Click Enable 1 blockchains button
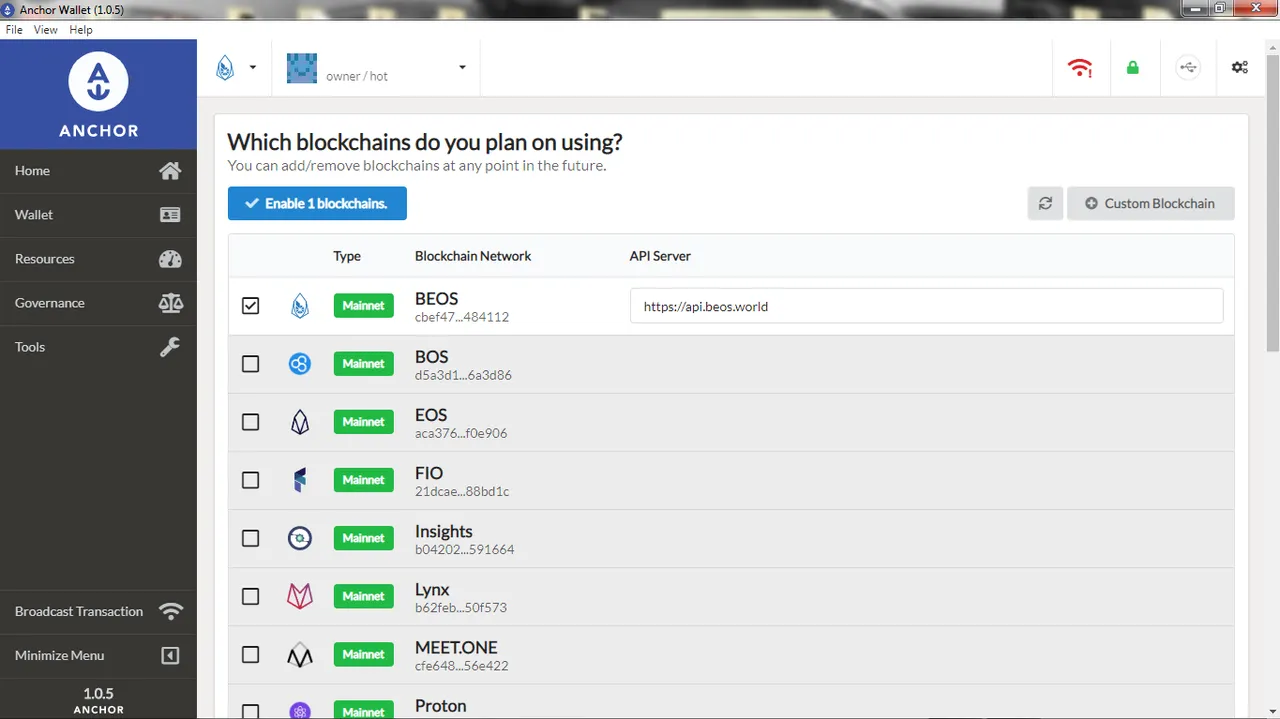Viewport: 1280px width, 719px height. click(x=317, y=203)
